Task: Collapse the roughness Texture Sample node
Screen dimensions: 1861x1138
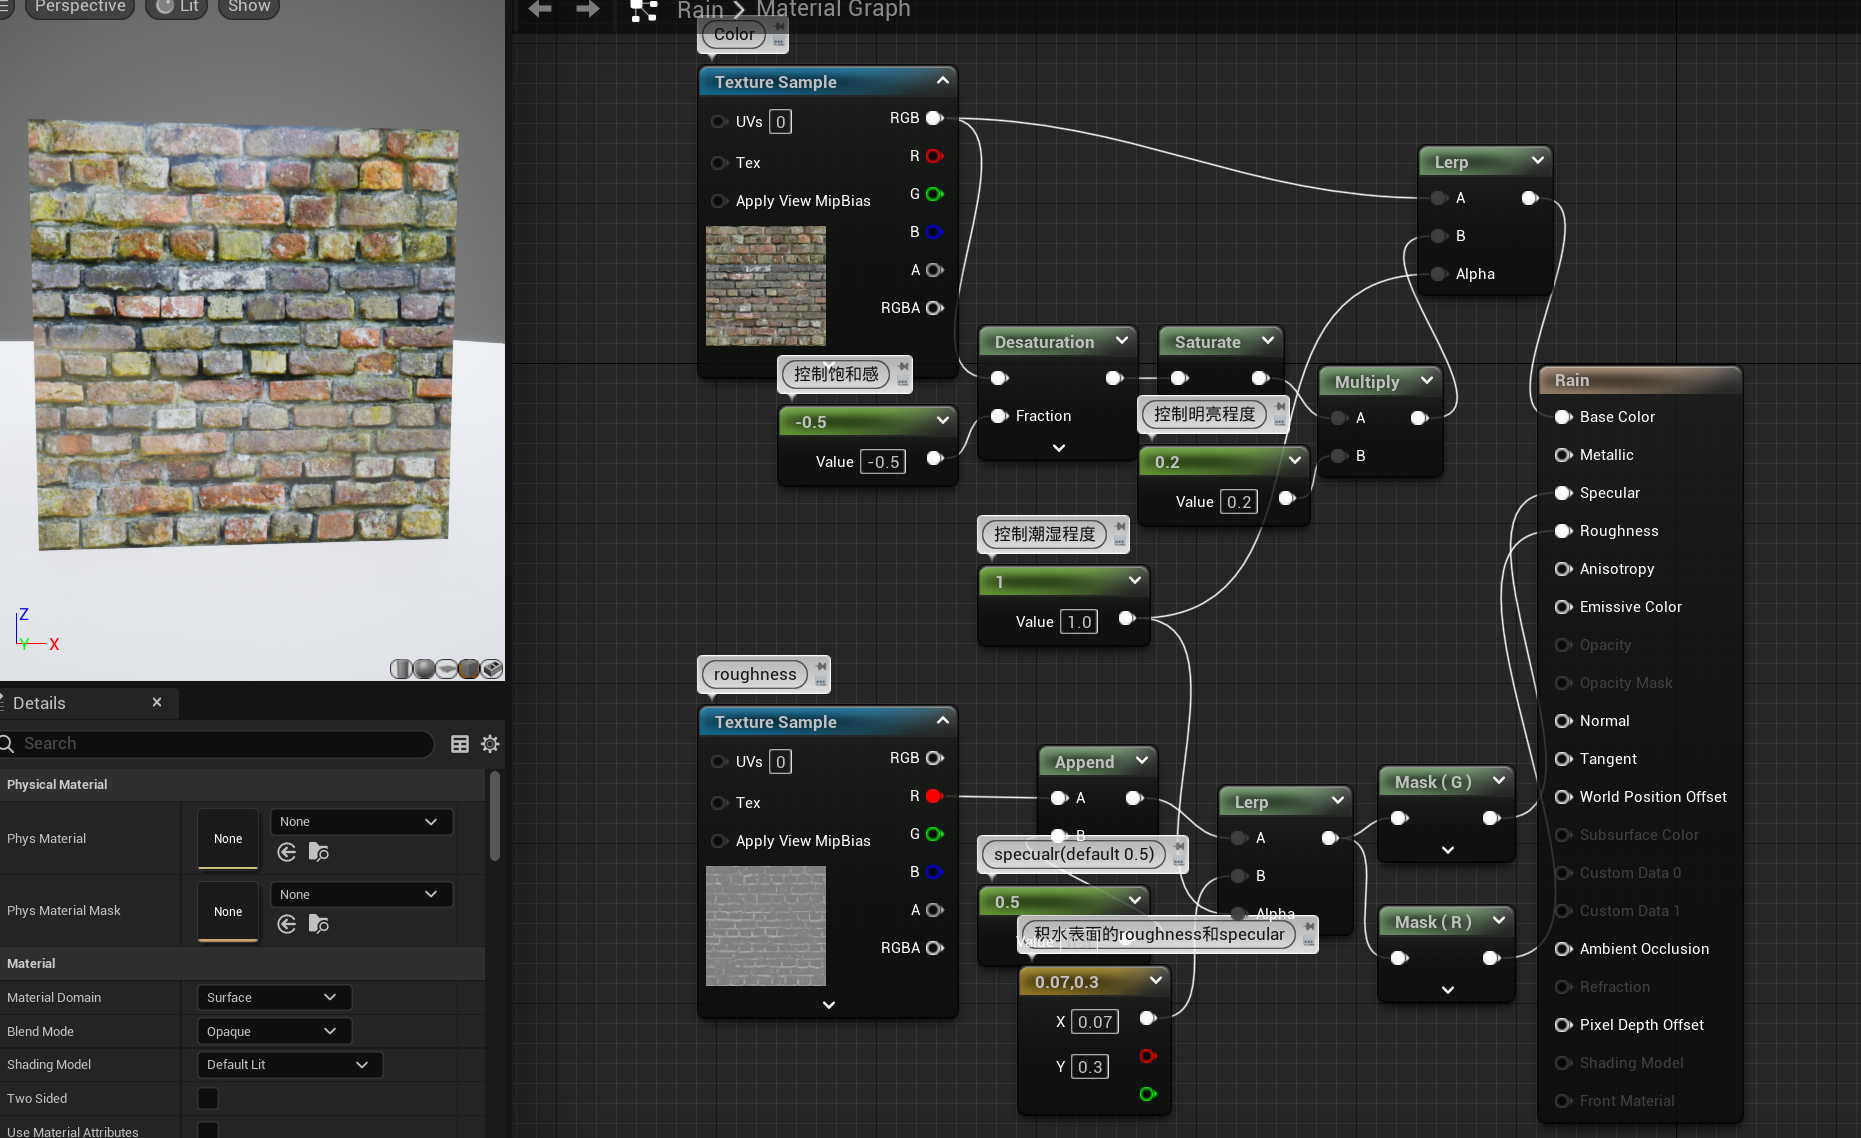Action: (x=942, y=720)
